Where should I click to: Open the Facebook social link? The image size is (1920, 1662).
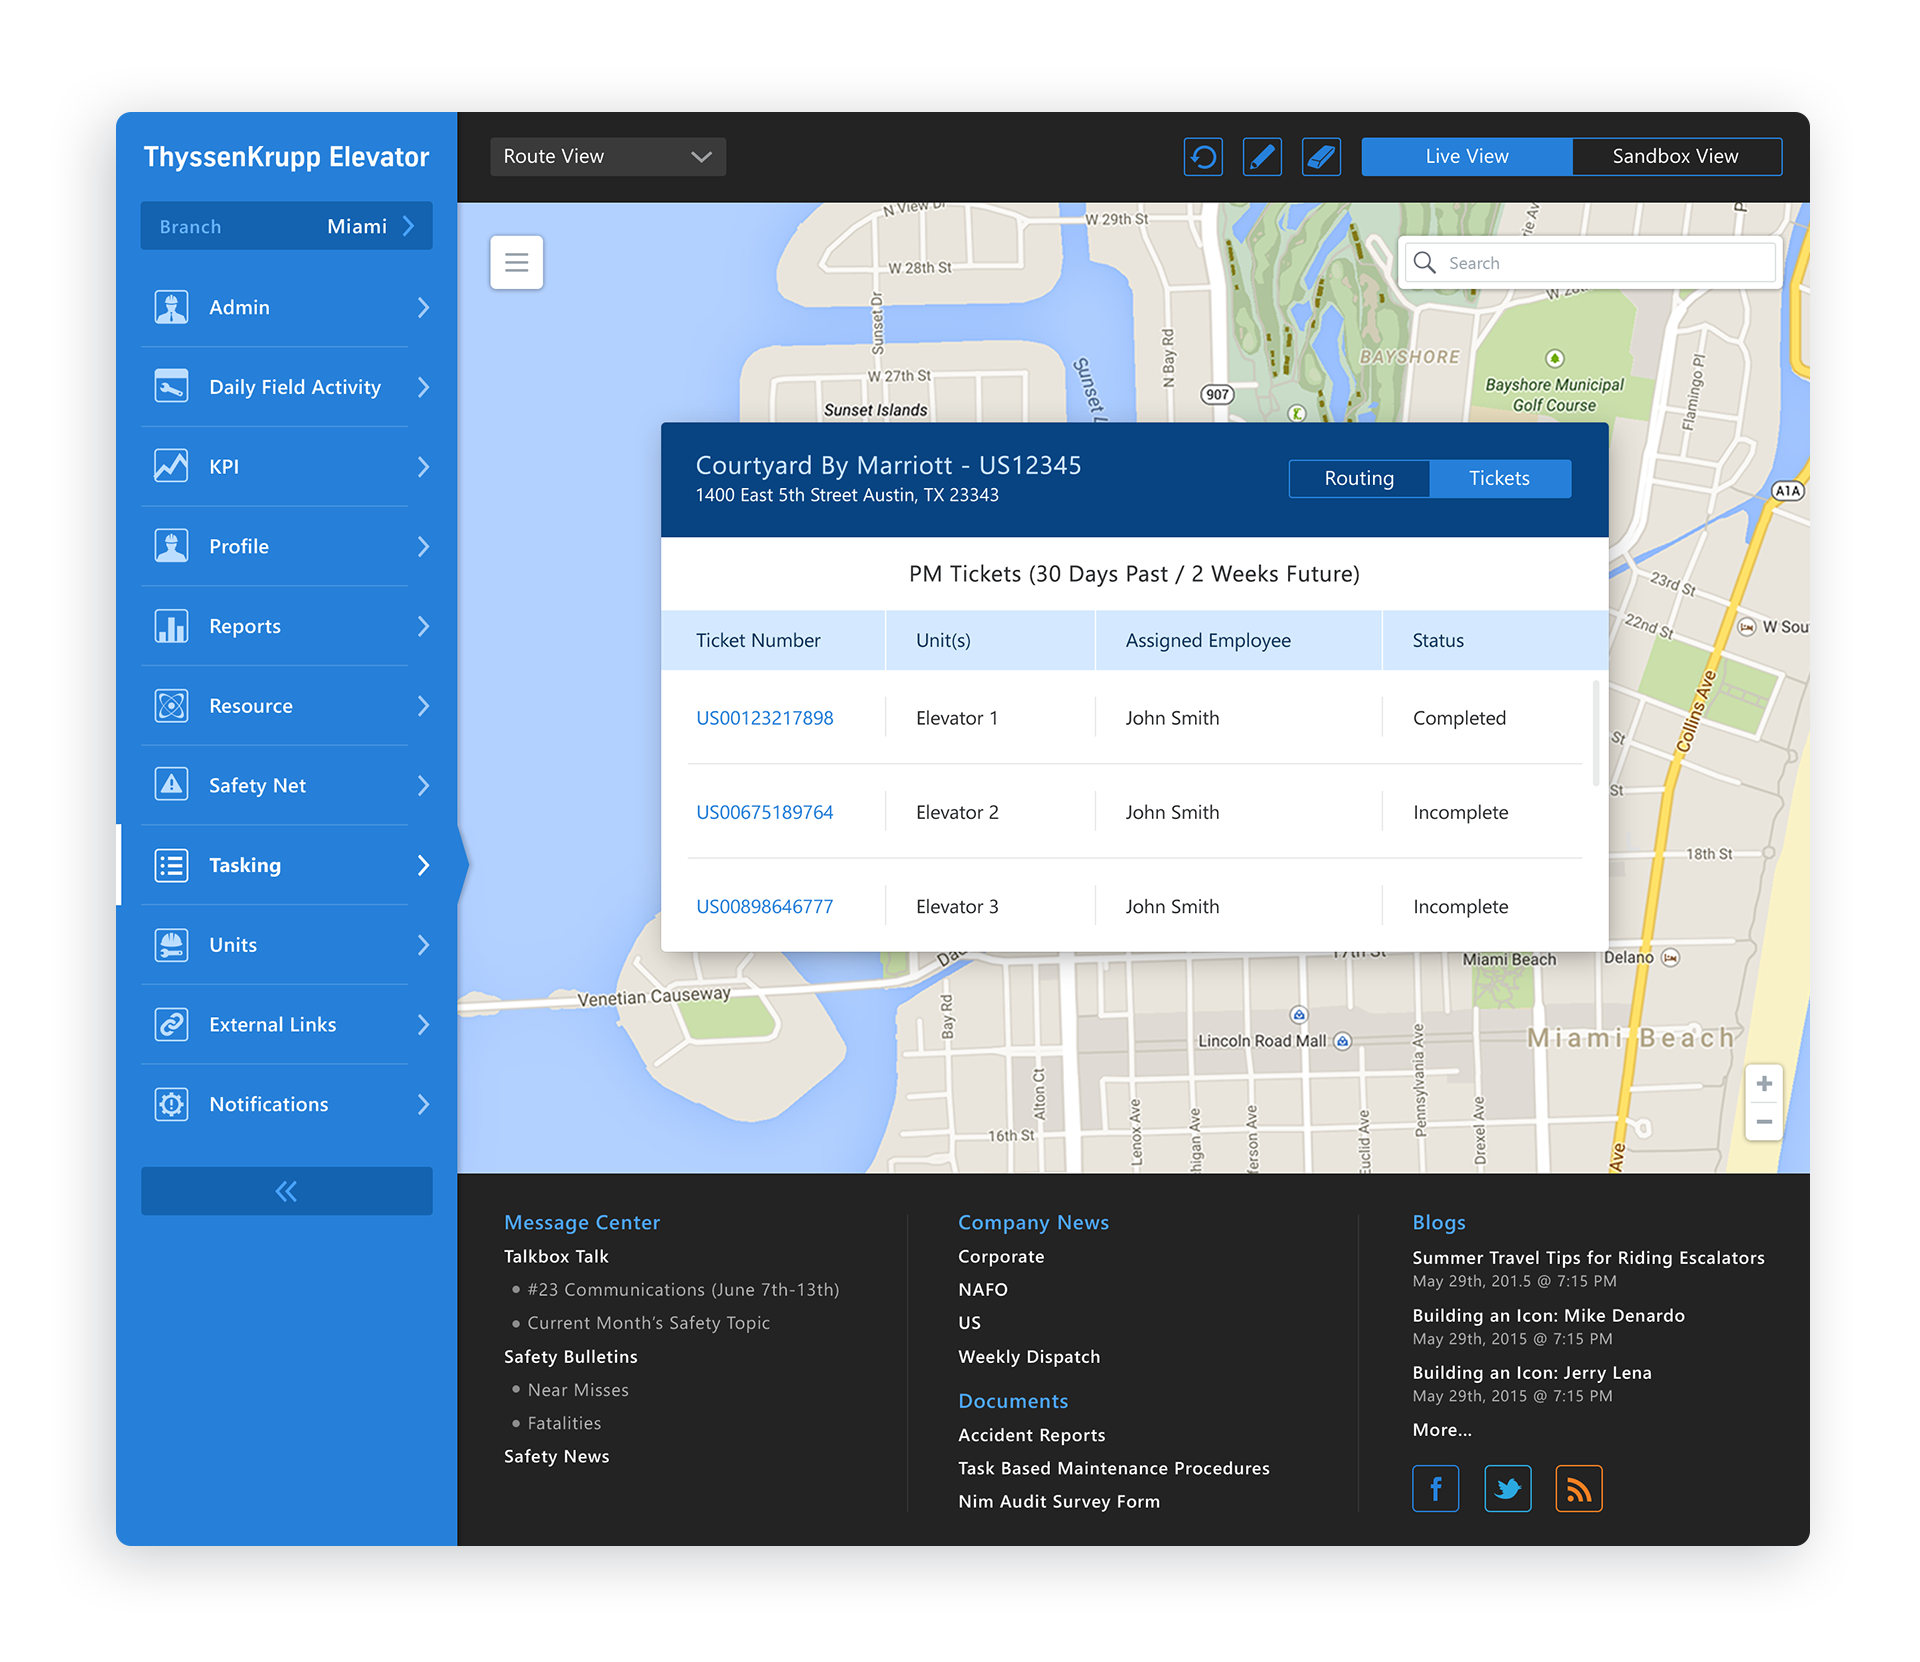coord(1435,1489)
